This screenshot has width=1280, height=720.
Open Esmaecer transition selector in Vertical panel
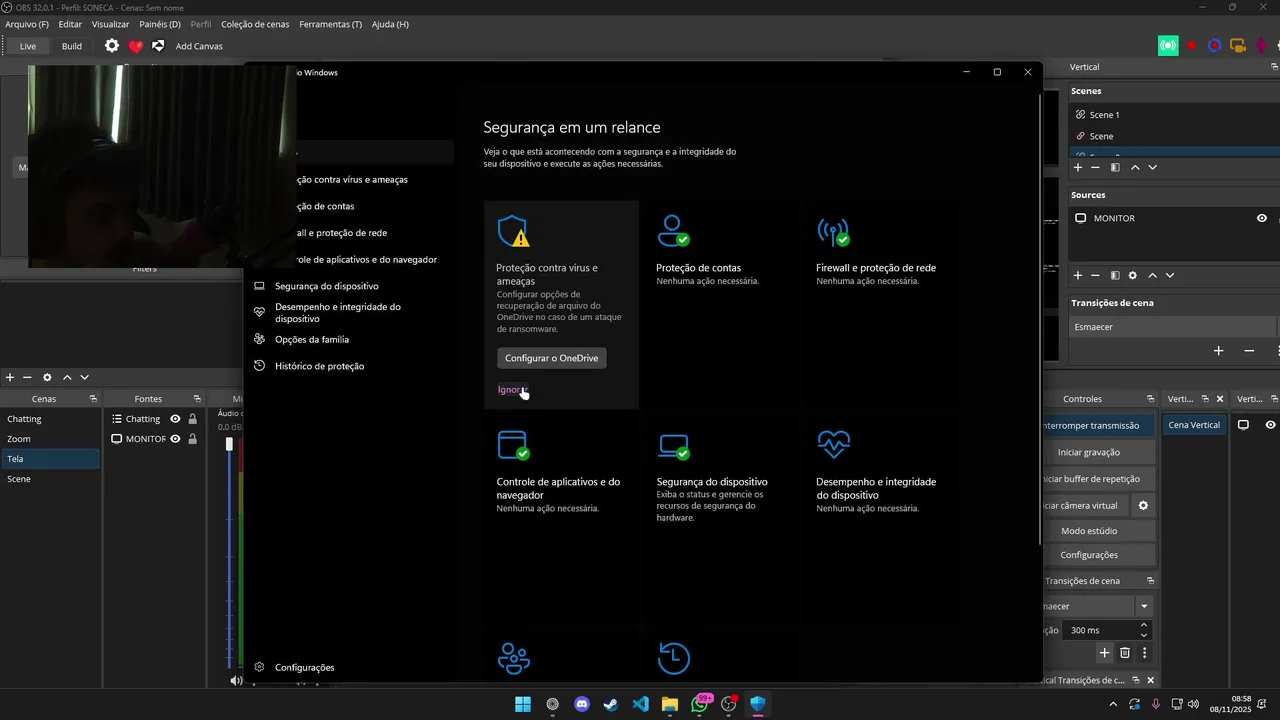pyautogui.click(x=1171, y=327)
